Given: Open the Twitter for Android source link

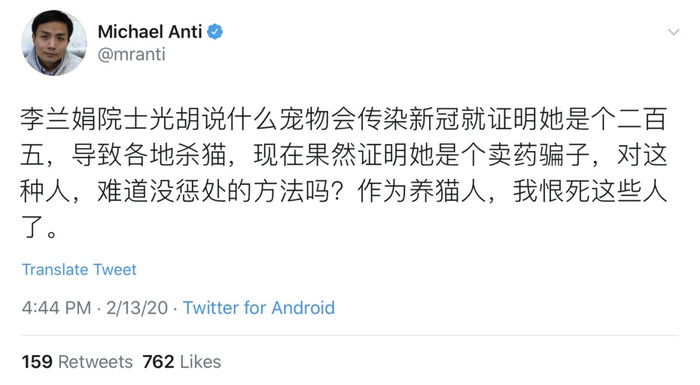Looking at the screenshot, I should click(x=259, y=308).
